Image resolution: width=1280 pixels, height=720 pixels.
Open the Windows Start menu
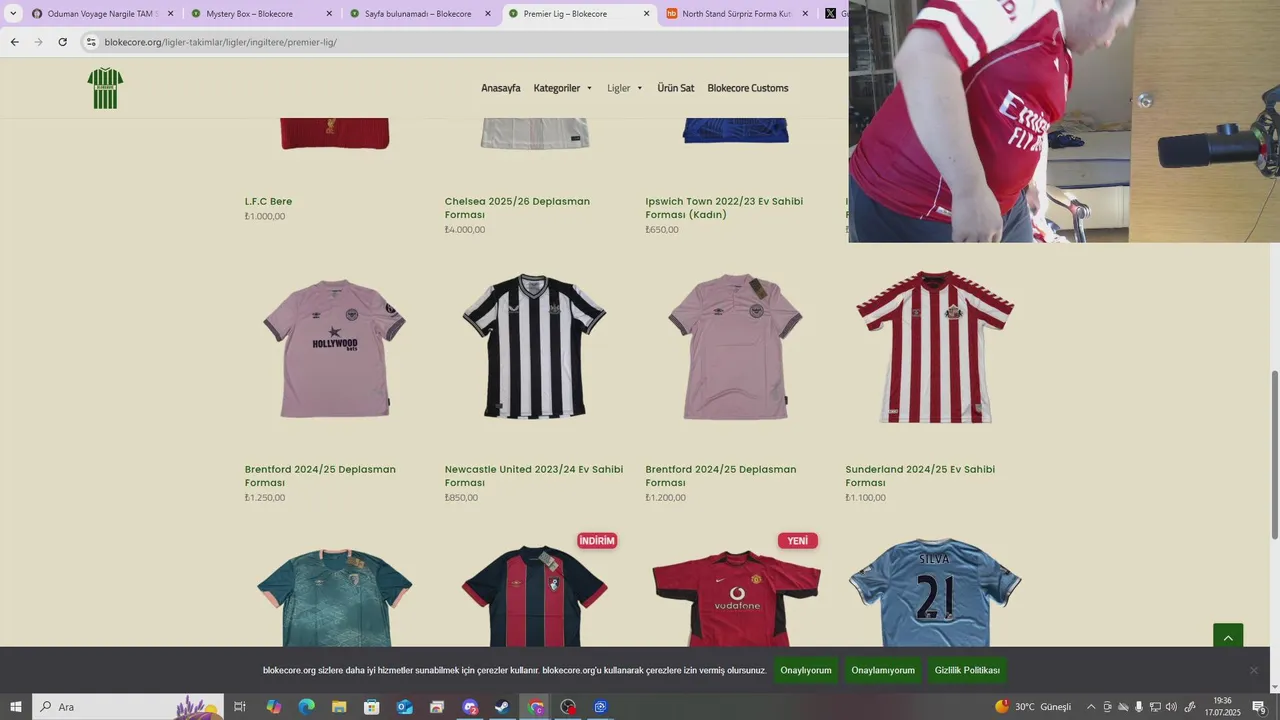point(16,707)
